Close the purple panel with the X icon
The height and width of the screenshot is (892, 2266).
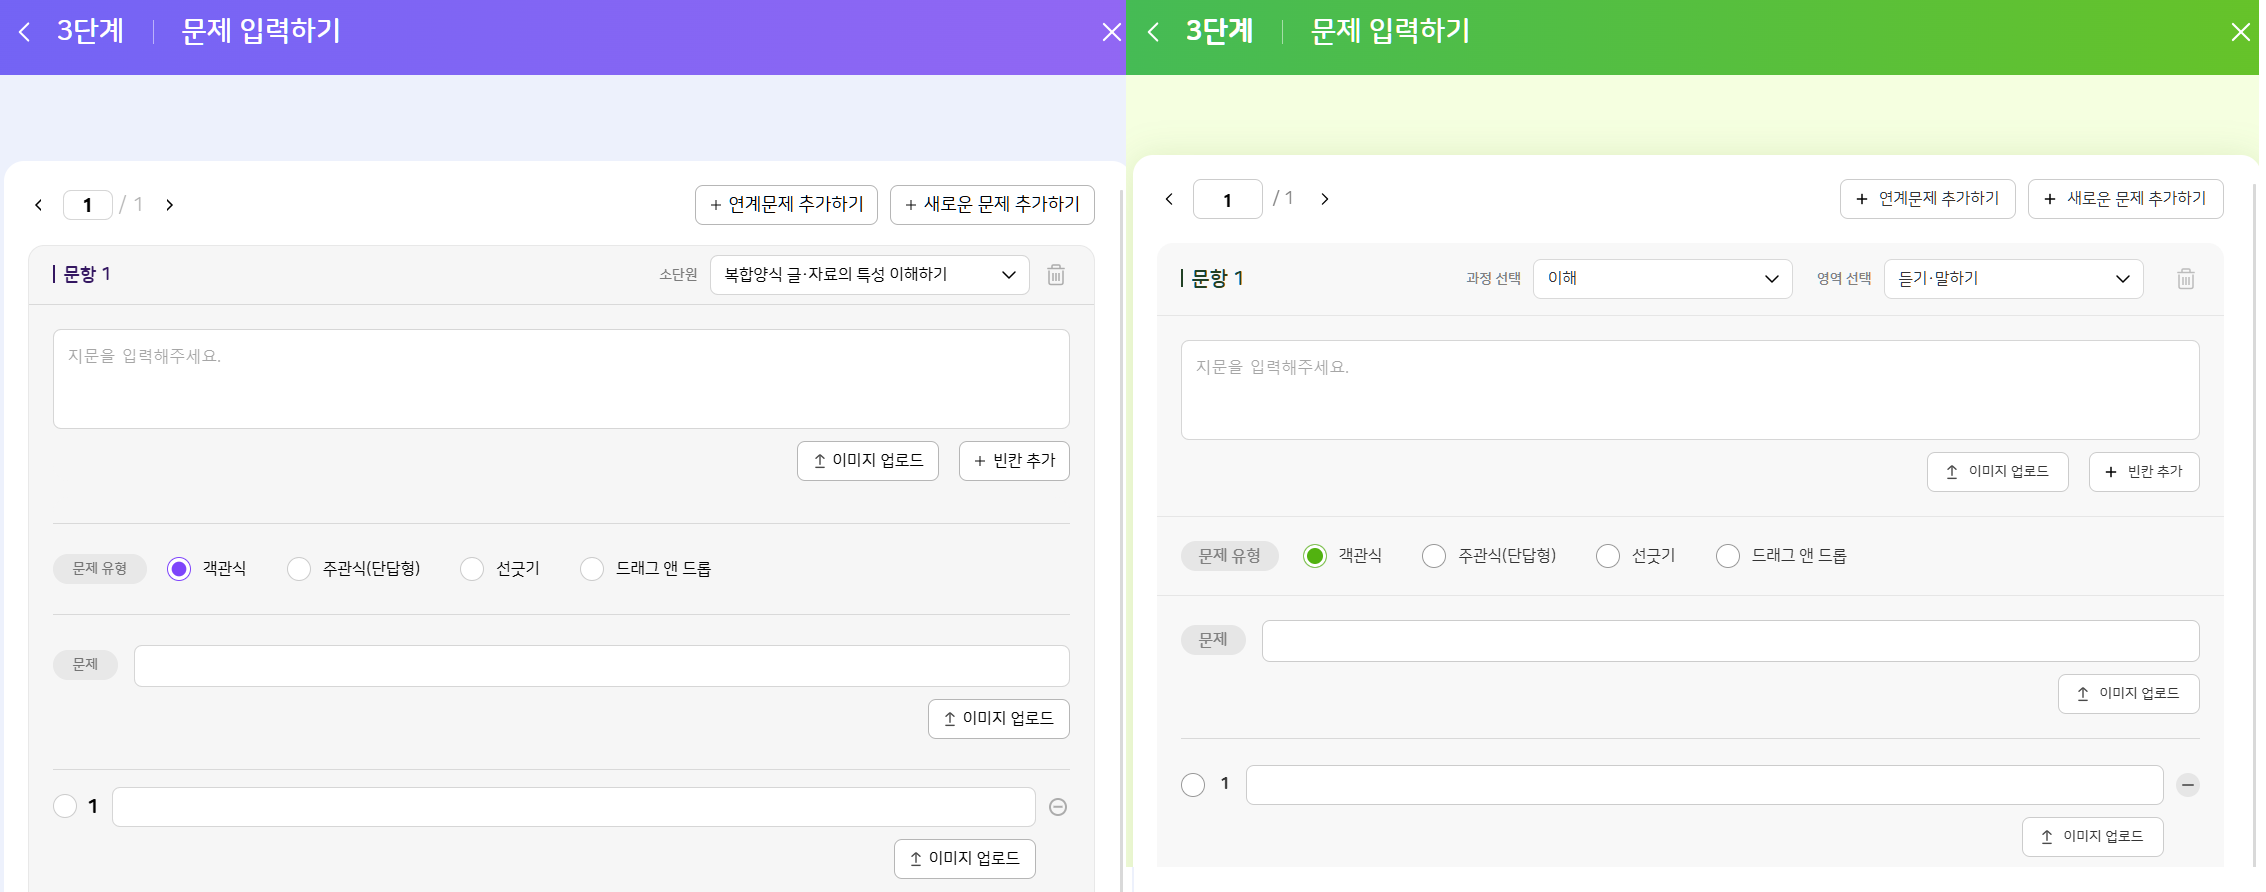[x=1111, y=32]
